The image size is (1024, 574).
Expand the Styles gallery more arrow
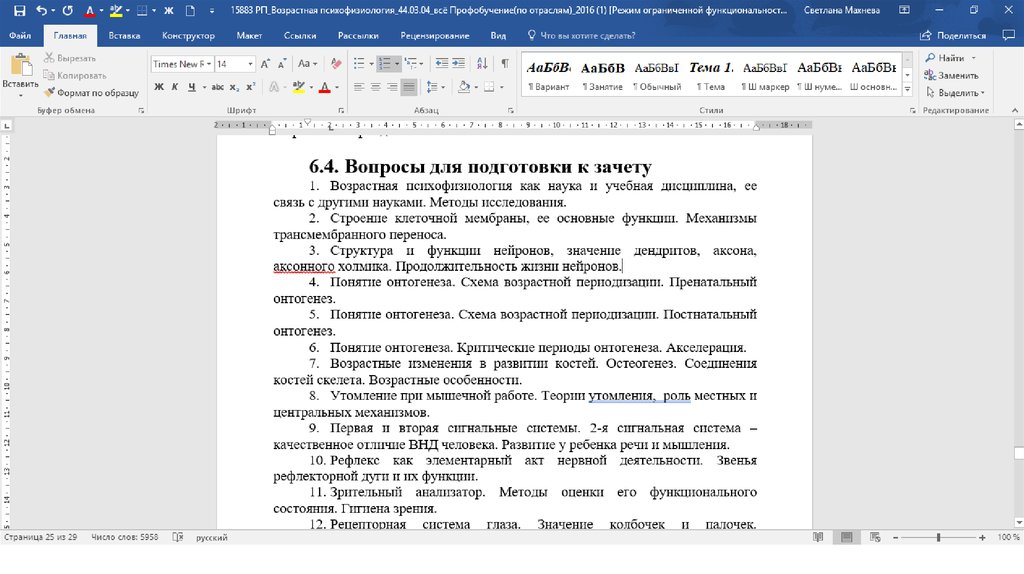tap(905, 87)
